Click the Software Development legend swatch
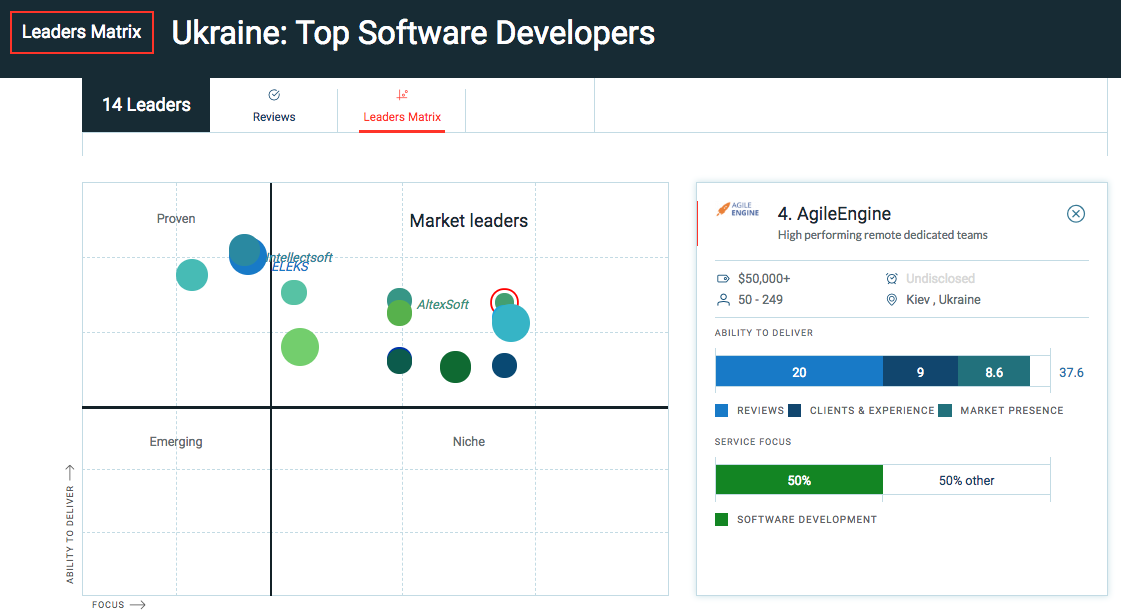This screenshot has height=611, width=1121. pyautogui.click(x=721, y=520)
